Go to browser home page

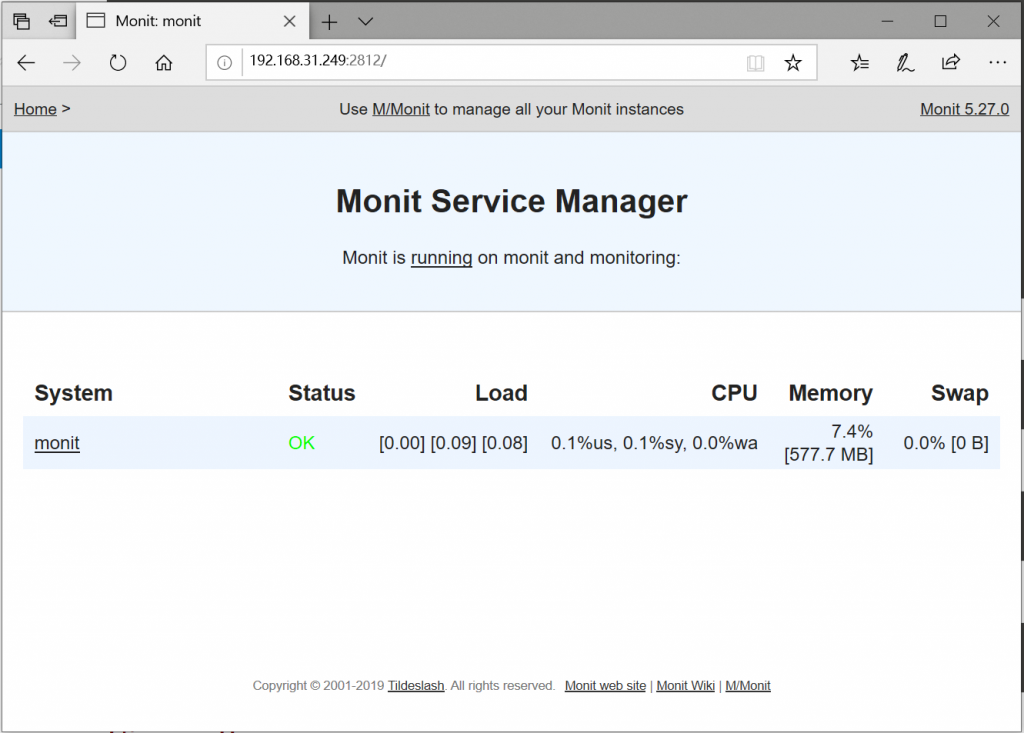tap(163, 63)
